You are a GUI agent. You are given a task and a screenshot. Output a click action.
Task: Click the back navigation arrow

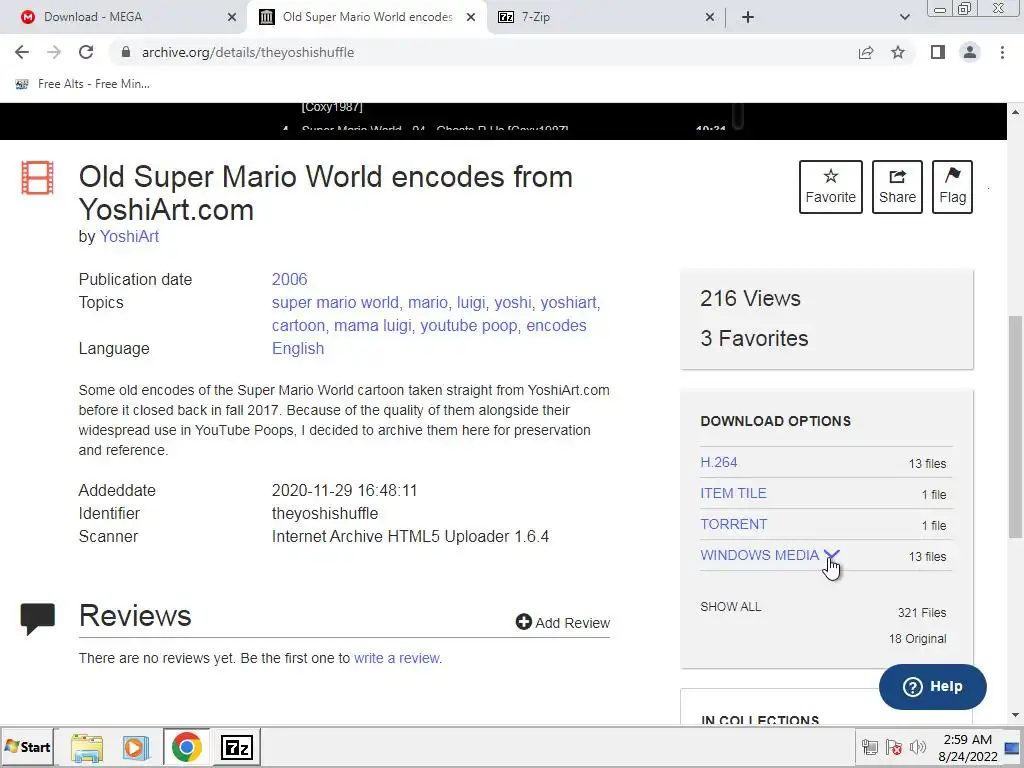22,52
